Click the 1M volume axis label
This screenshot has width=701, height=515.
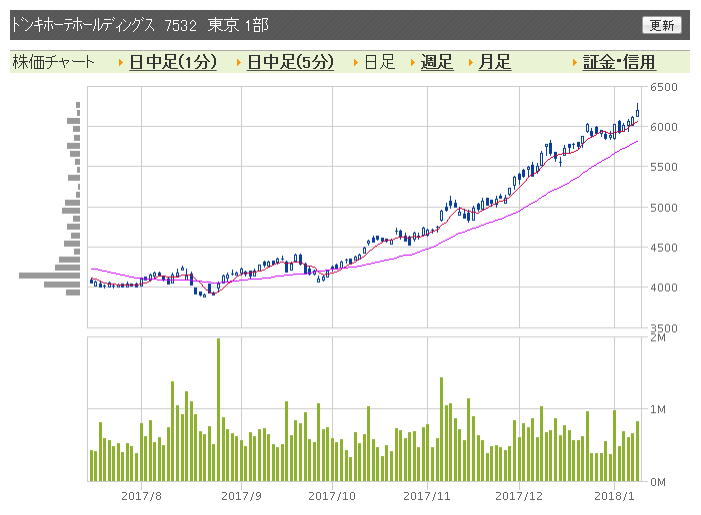pyautogui.click(x=658, y=409)
